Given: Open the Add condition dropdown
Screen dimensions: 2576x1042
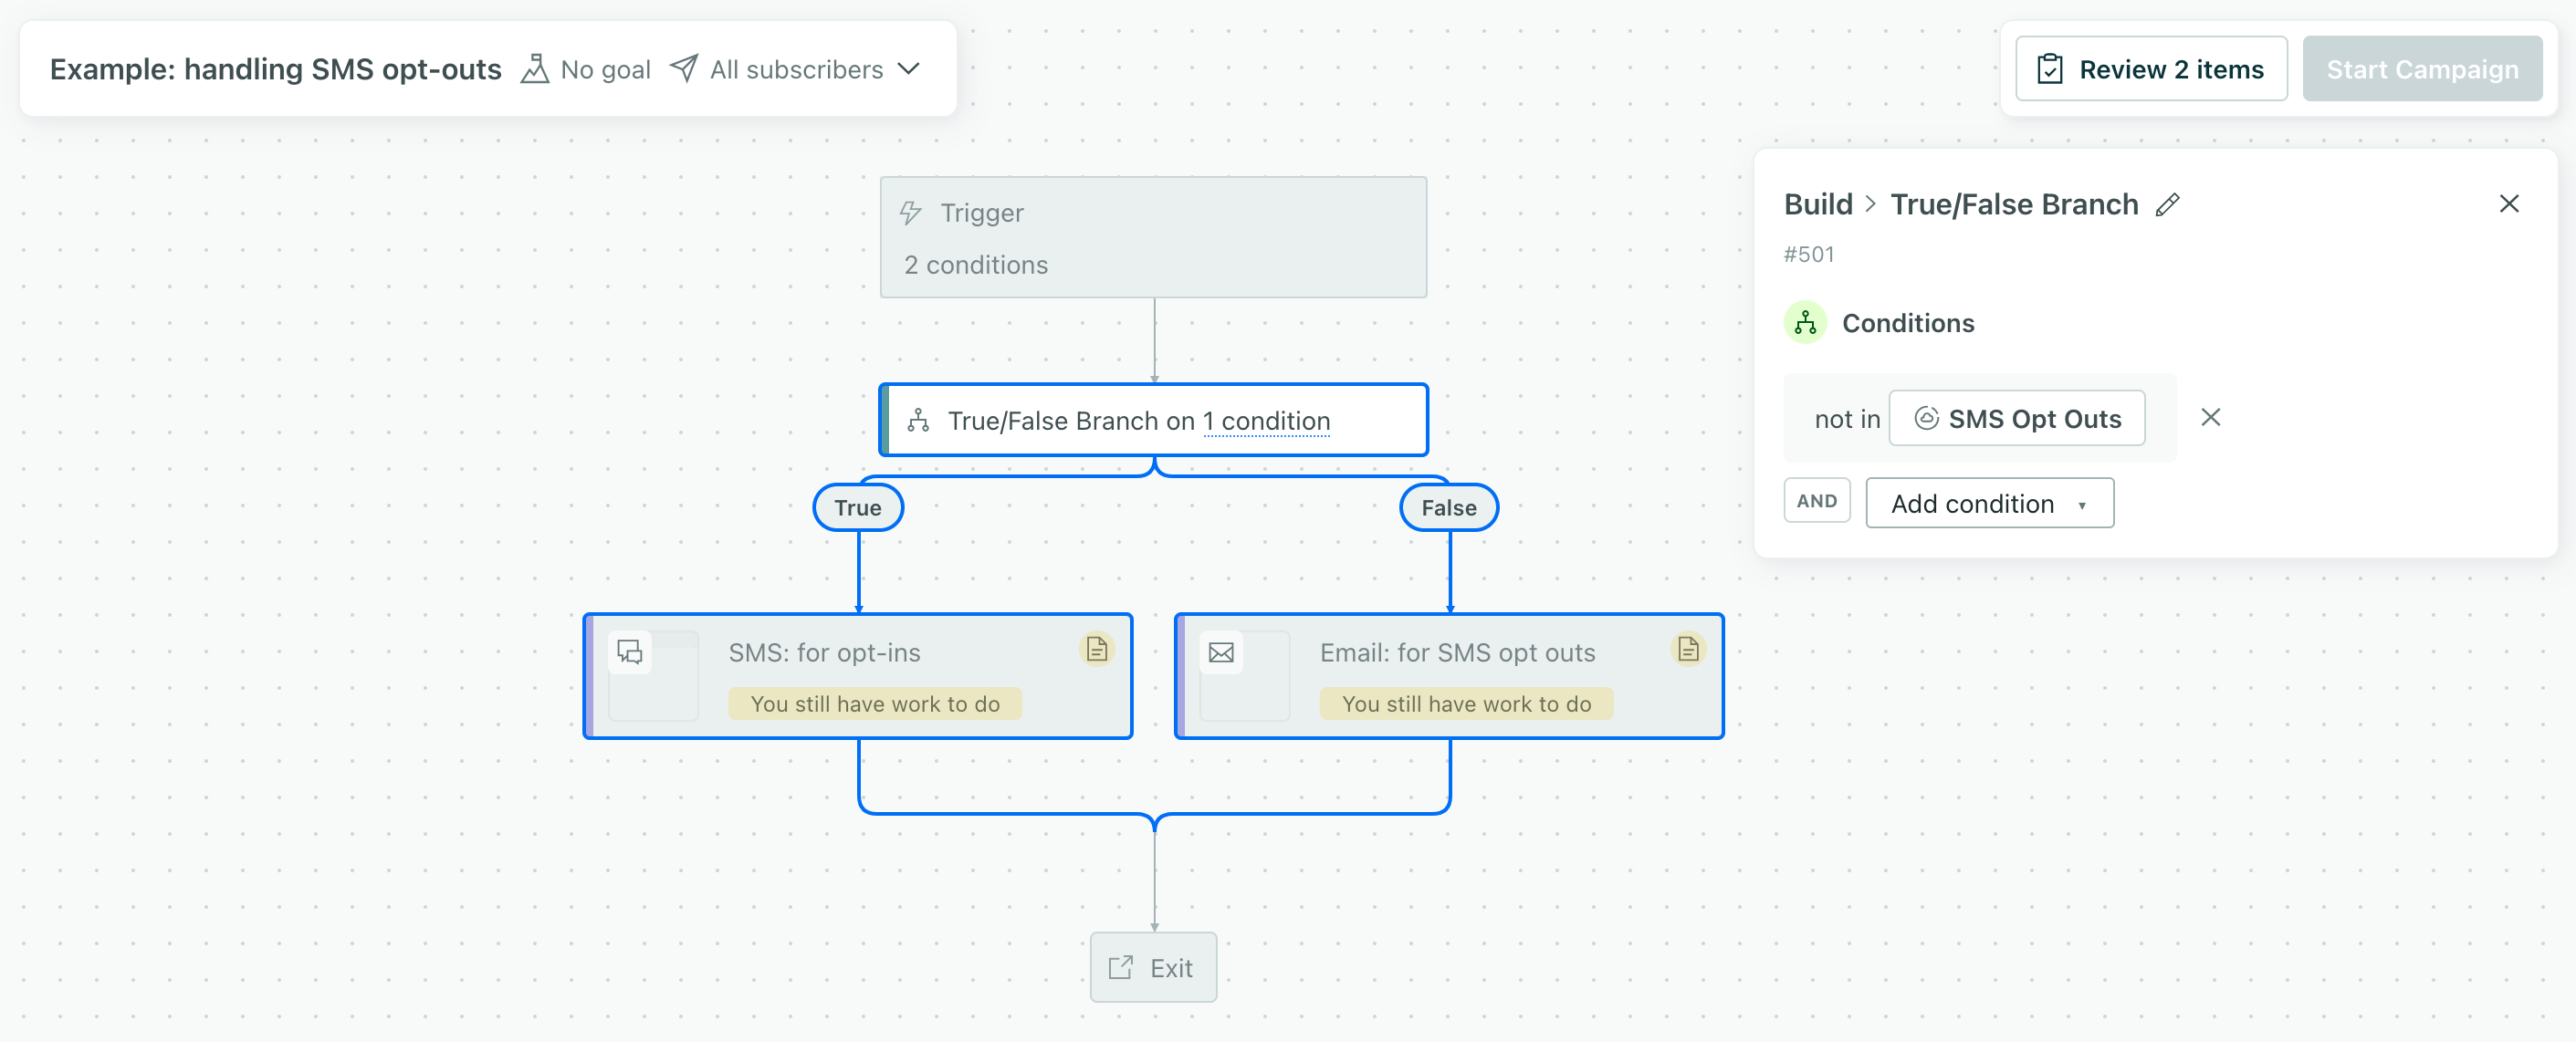Looking at the screenshot, I should coord(1989,503).
